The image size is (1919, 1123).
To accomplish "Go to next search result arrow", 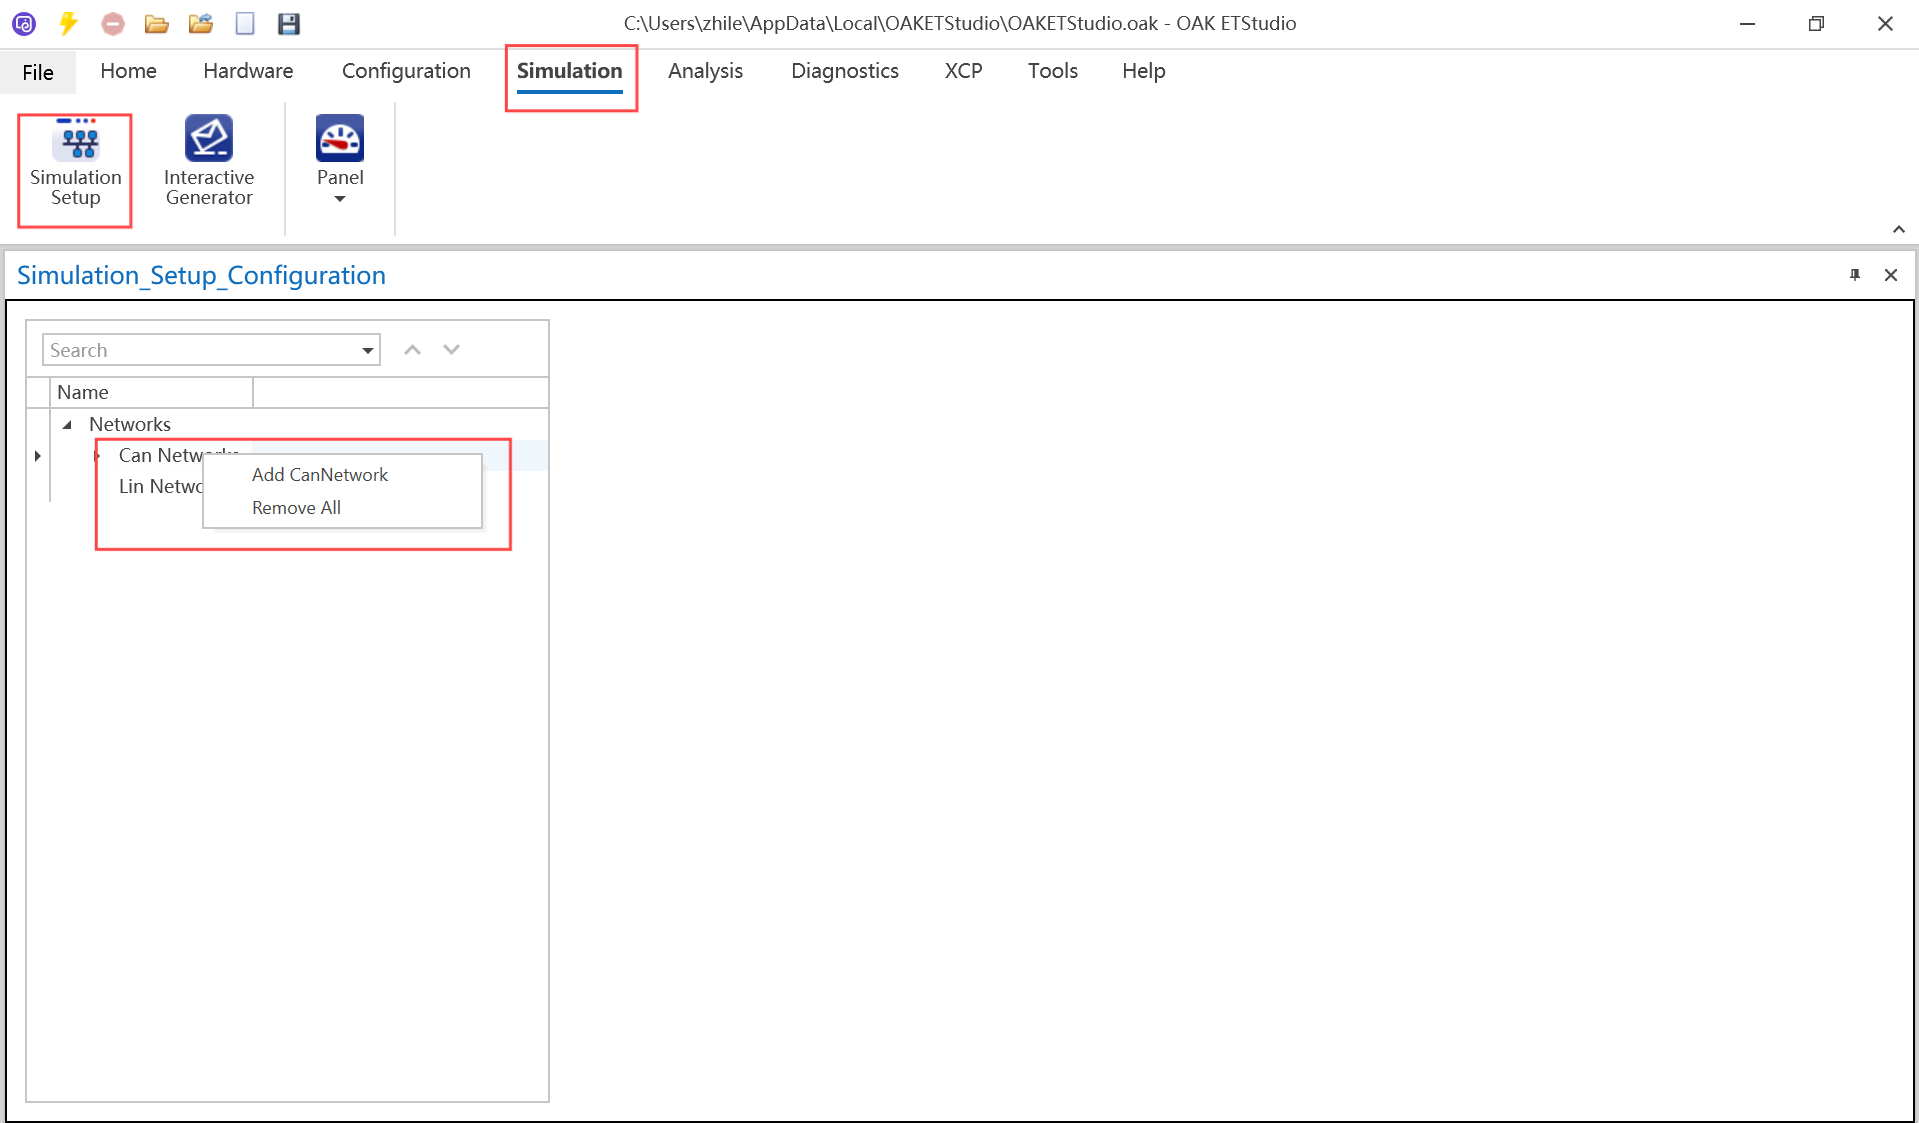I will (x=452, y=350).
